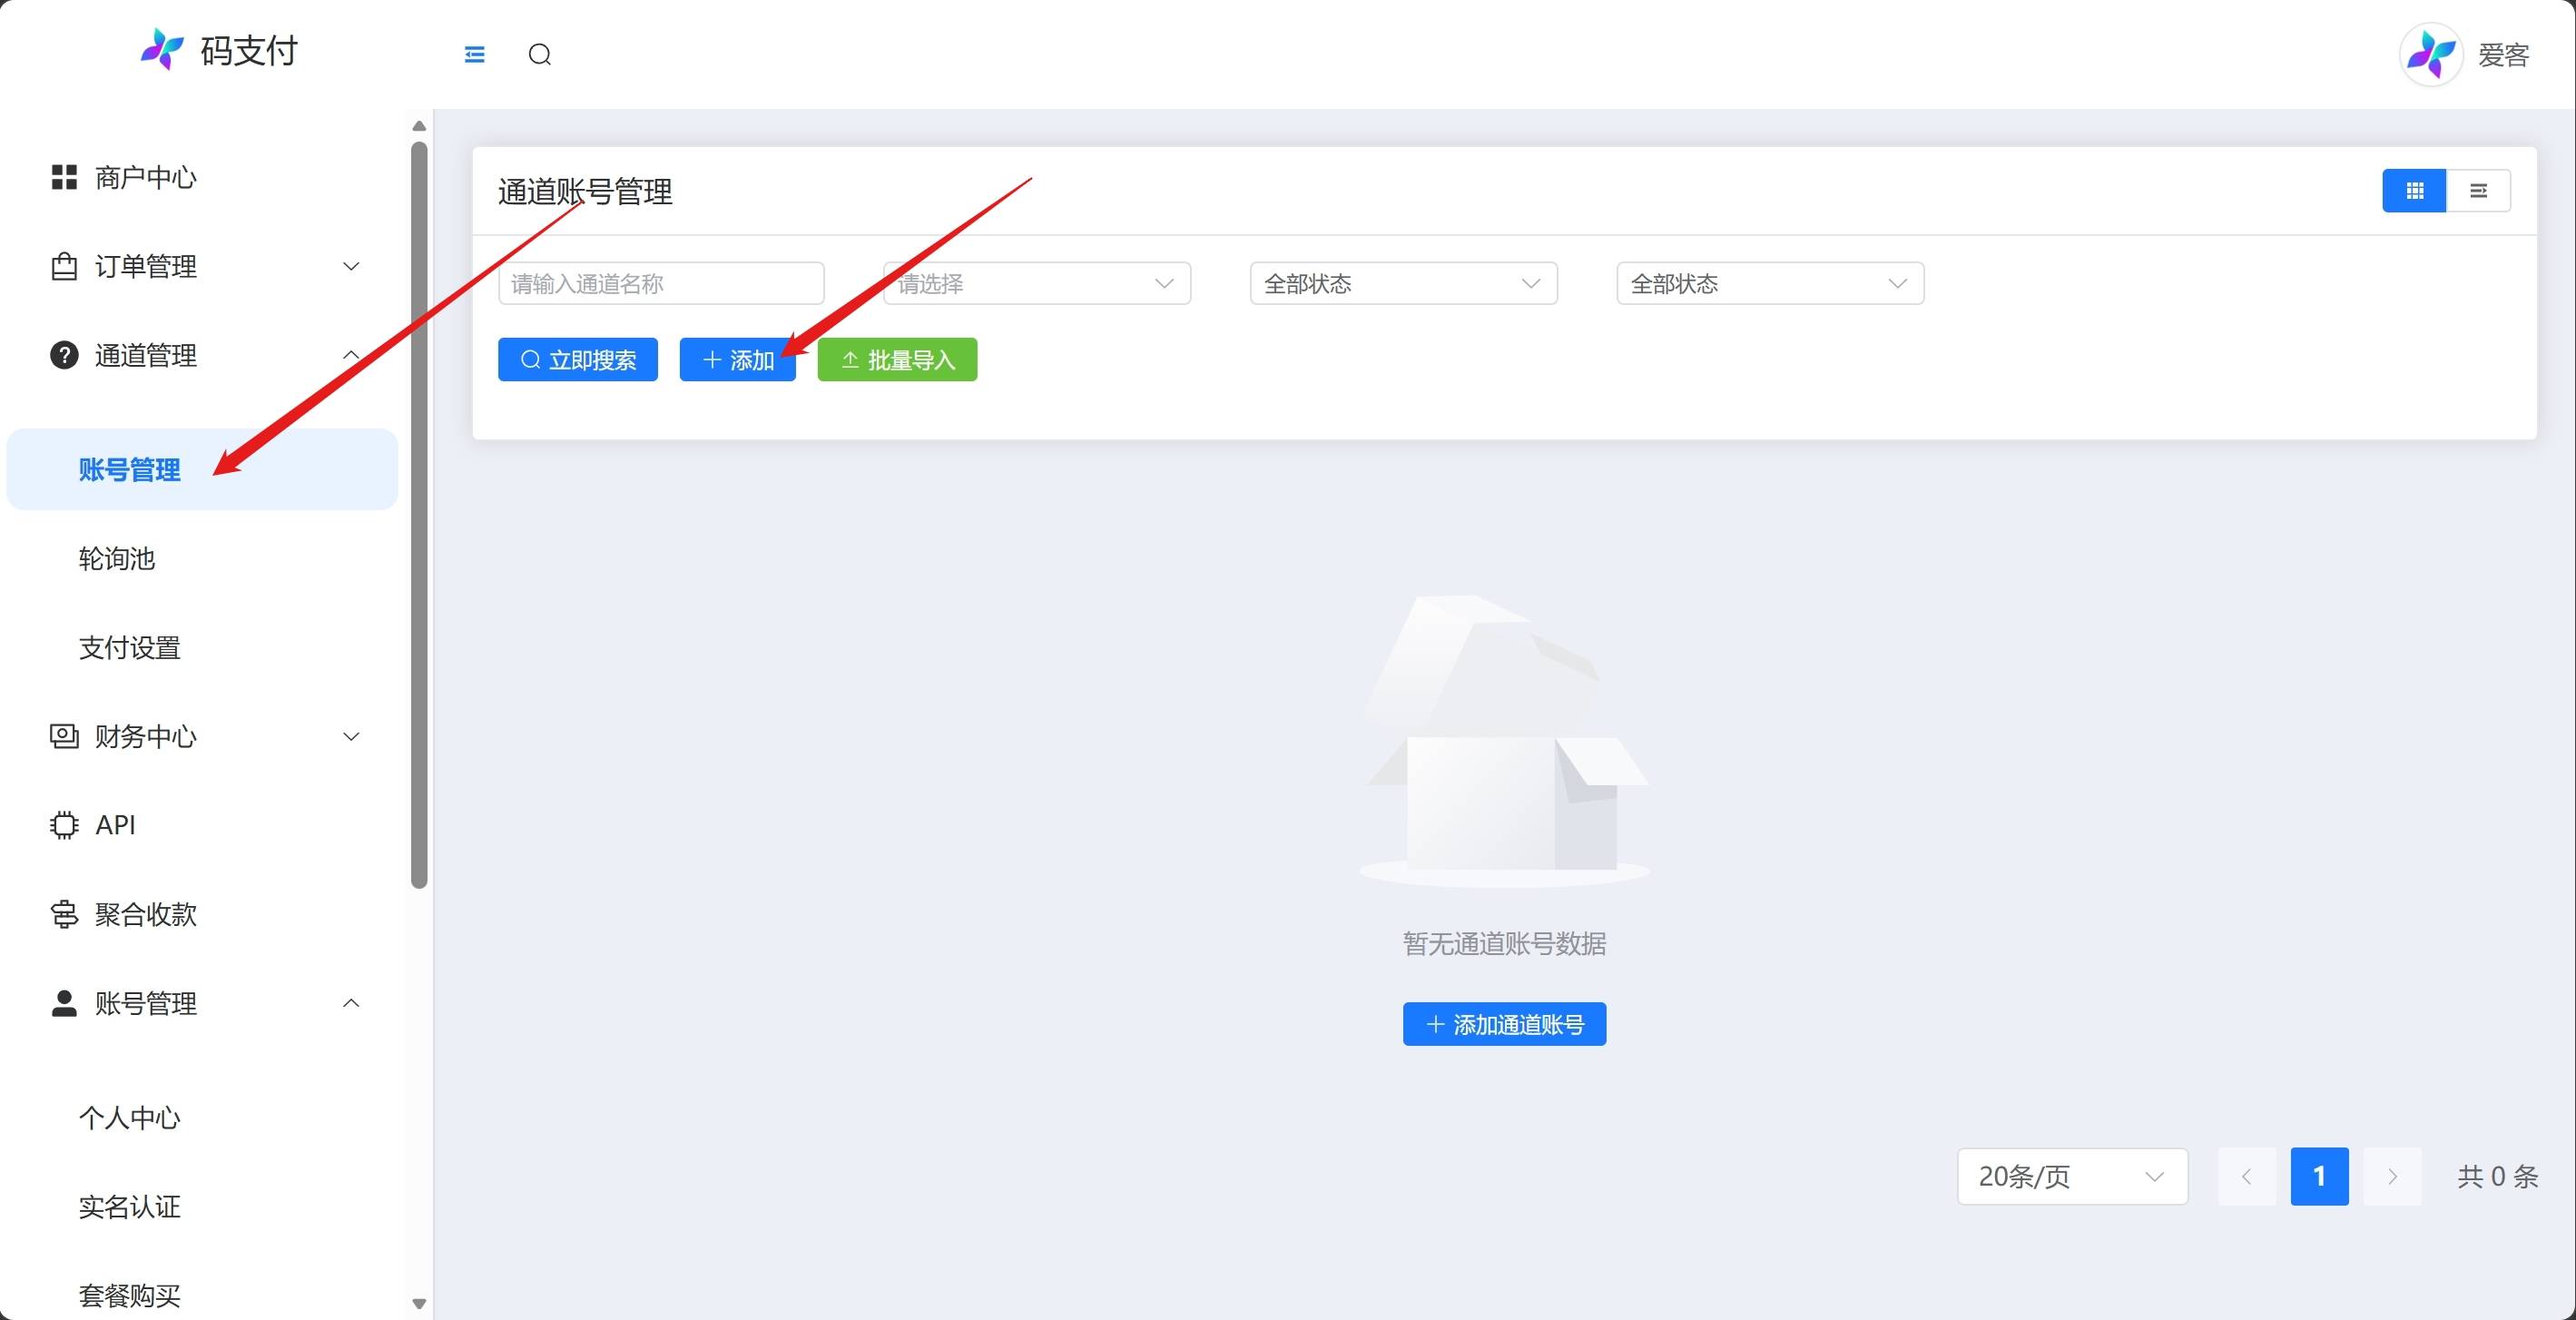Click the 财务中心 money icon
The width and height of the screenshot is (2576, 1320).
(x=64, y=736)
